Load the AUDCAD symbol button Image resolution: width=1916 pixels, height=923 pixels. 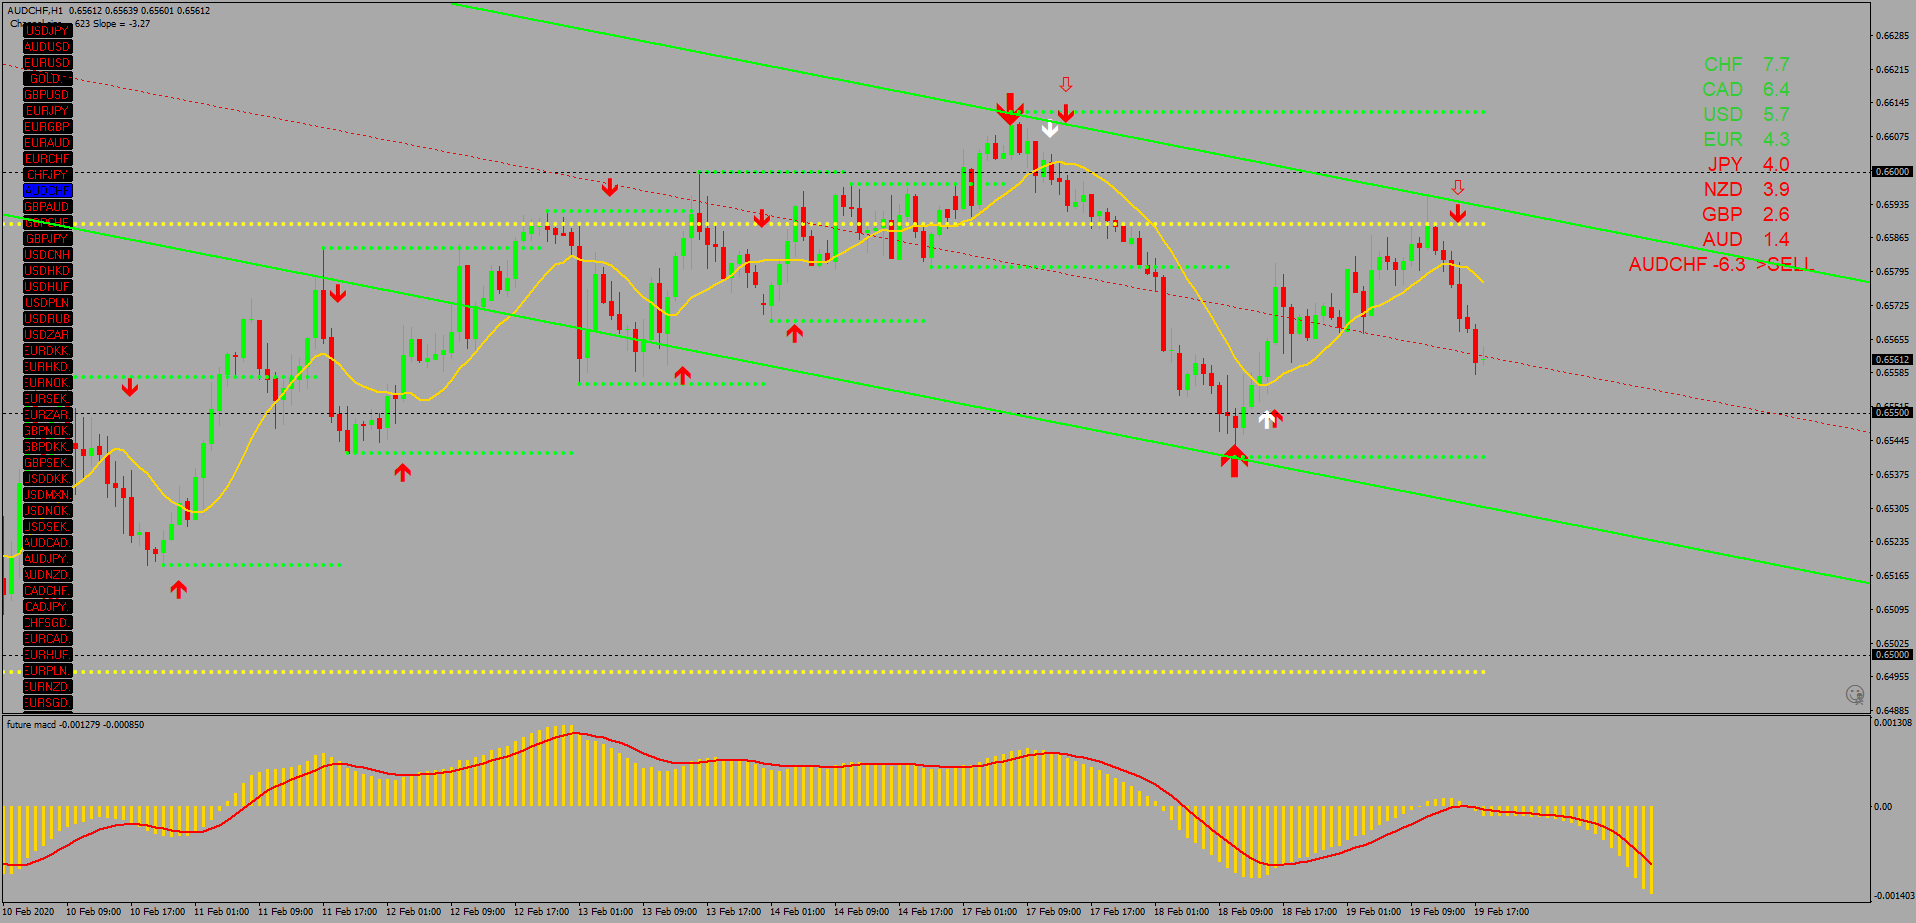(48, 543)
